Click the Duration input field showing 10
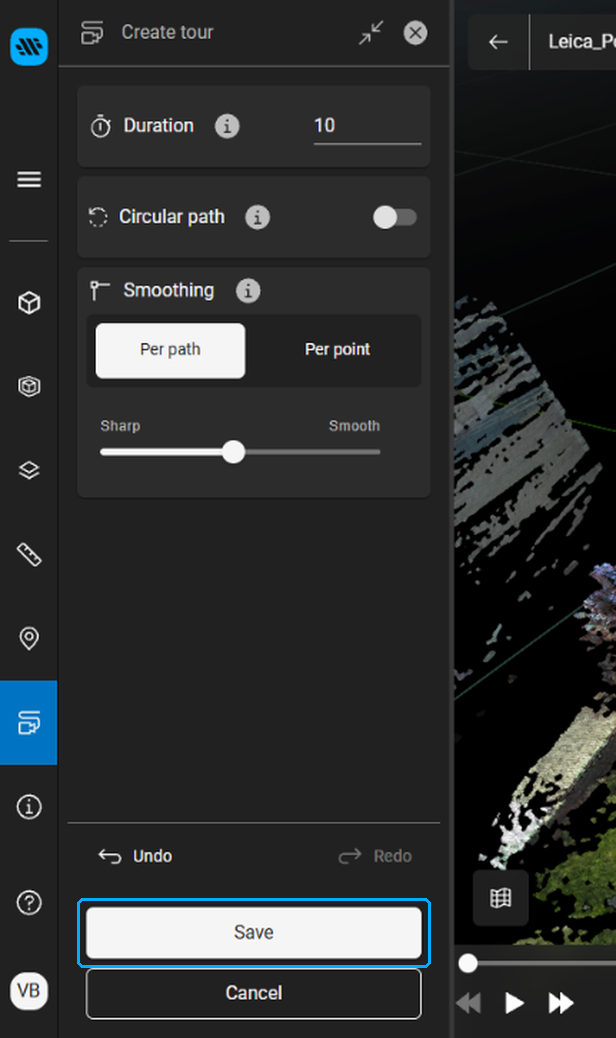The image size is (616, 1038). pyautogui.click(x=367, y=126)
